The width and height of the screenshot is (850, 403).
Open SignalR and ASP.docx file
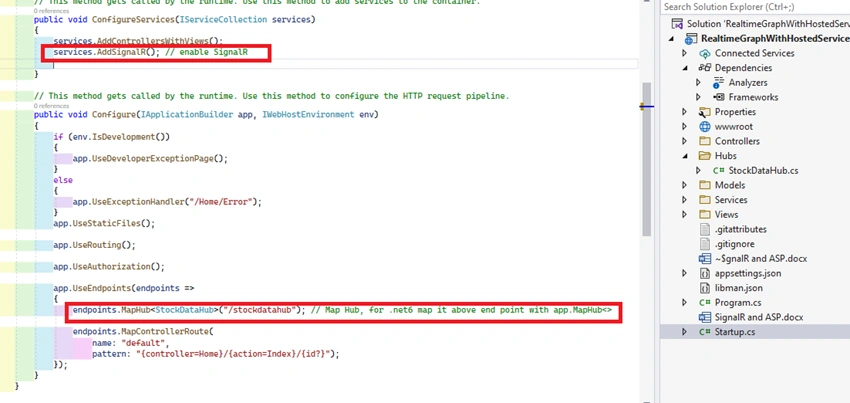[759, 317]
